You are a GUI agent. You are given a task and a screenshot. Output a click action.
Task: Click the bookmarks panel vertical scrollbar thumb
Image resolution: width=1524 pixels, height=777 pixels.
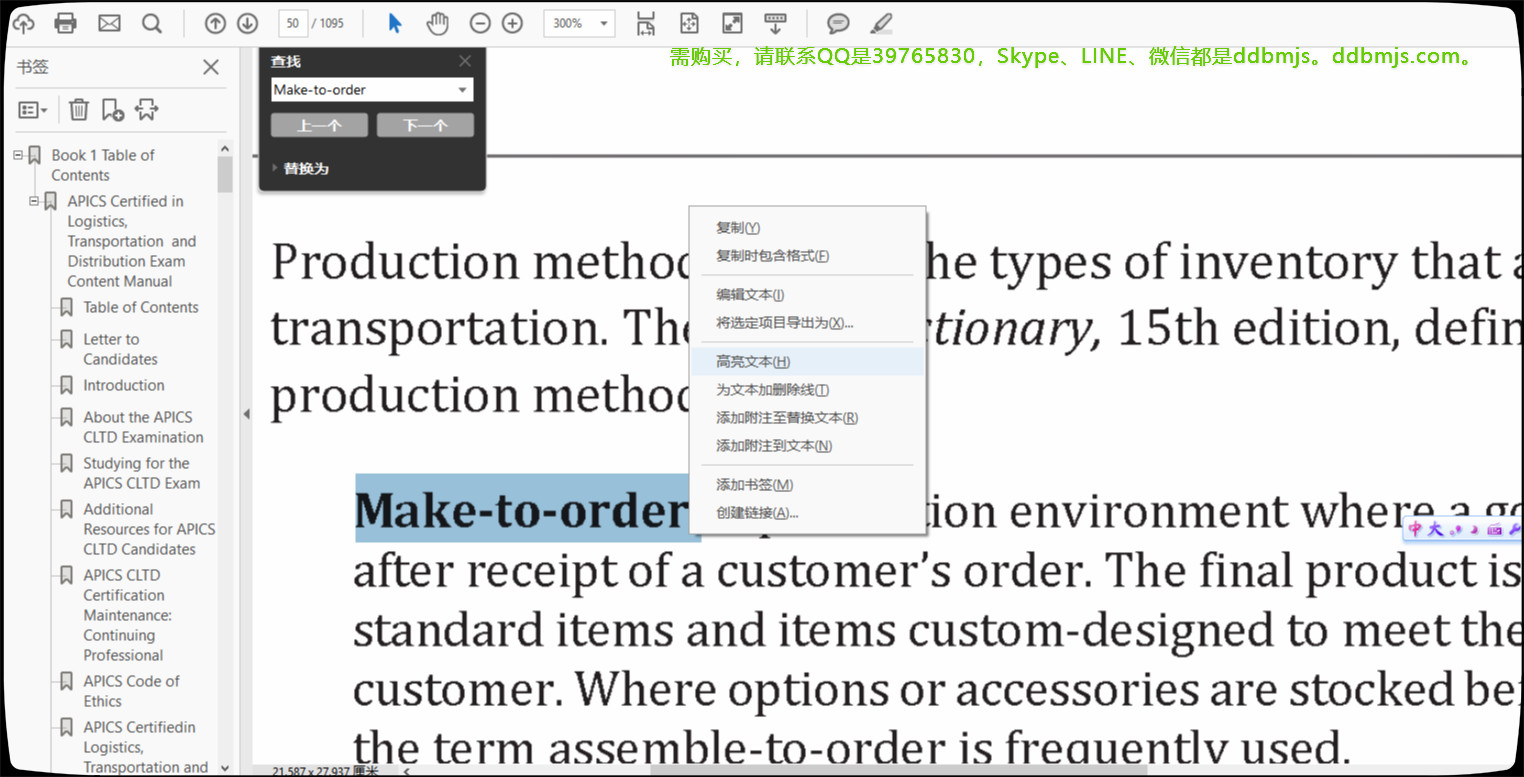[x=225, y=174]
